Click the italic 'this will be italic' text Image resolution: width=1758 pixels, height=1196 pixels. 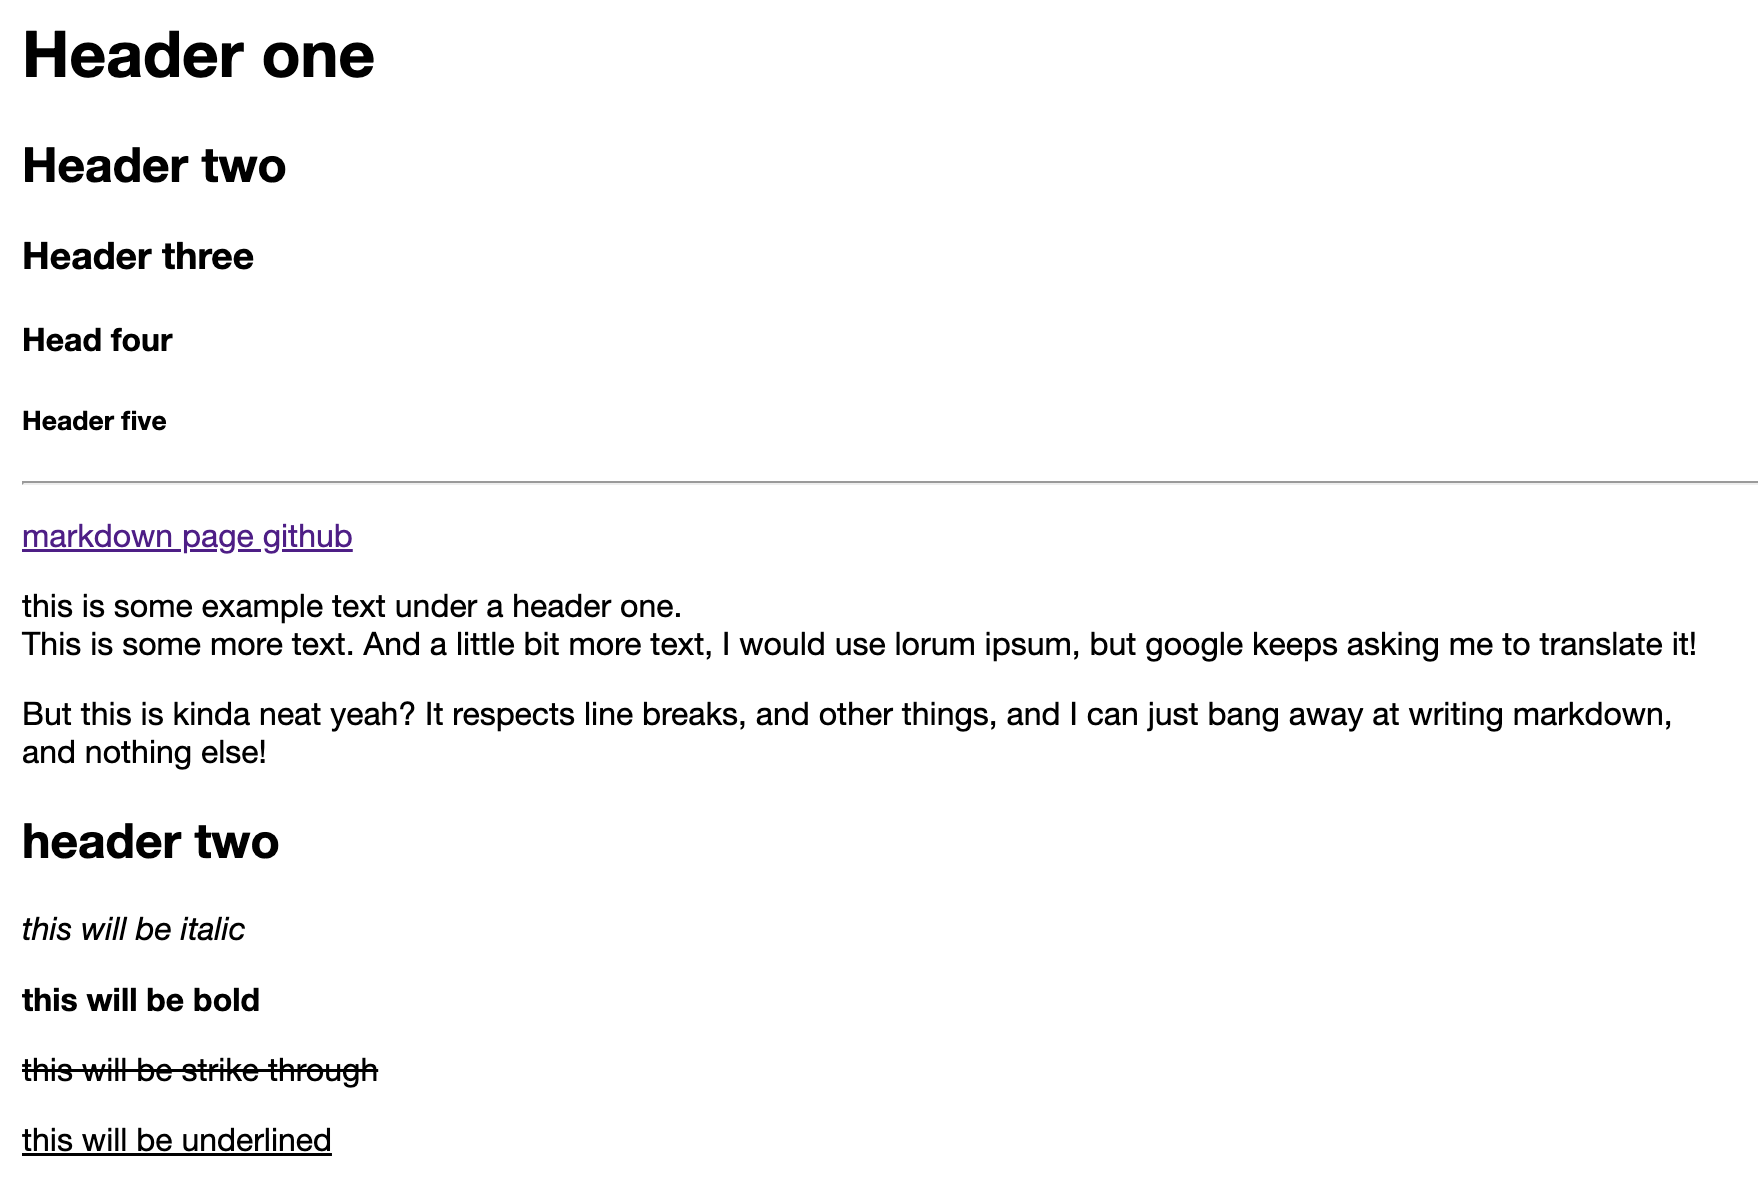133,930
